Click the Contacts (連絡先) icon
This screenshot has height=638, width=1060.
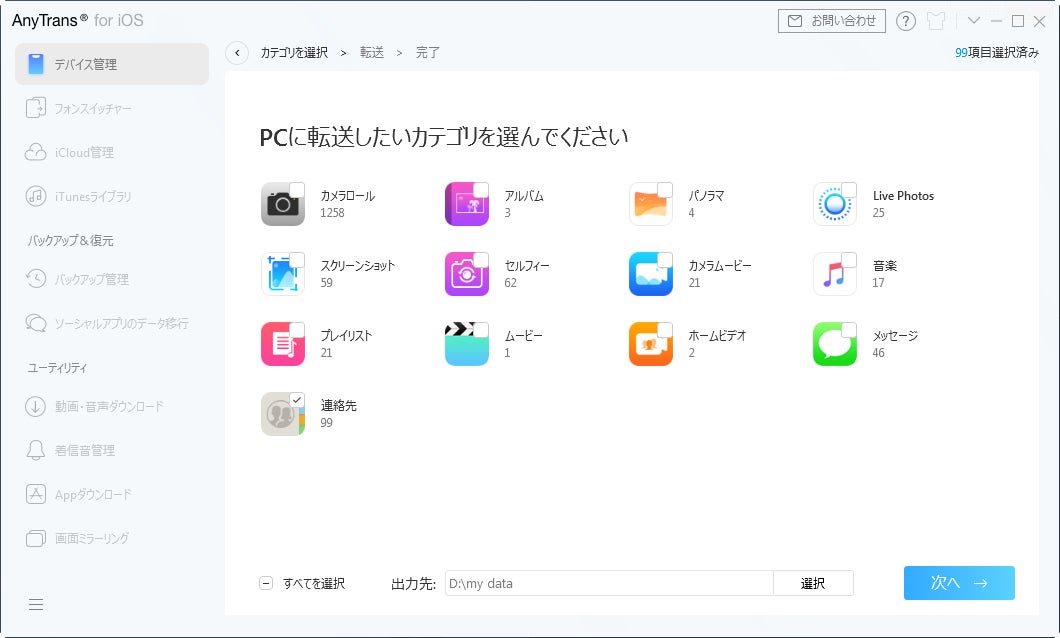[x=283, y=414]
